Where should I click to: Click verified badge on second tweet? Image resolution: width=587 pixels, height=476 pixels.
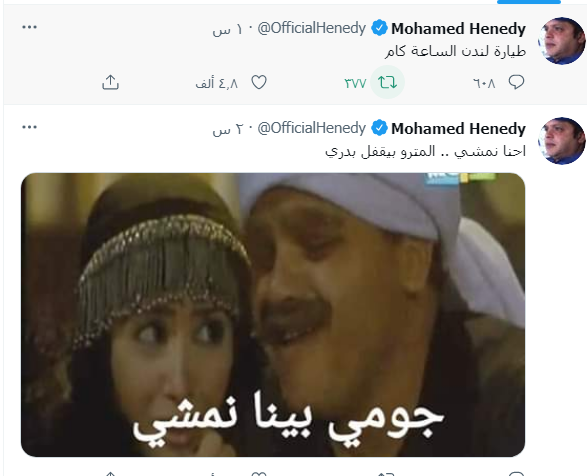coord(379,128)
